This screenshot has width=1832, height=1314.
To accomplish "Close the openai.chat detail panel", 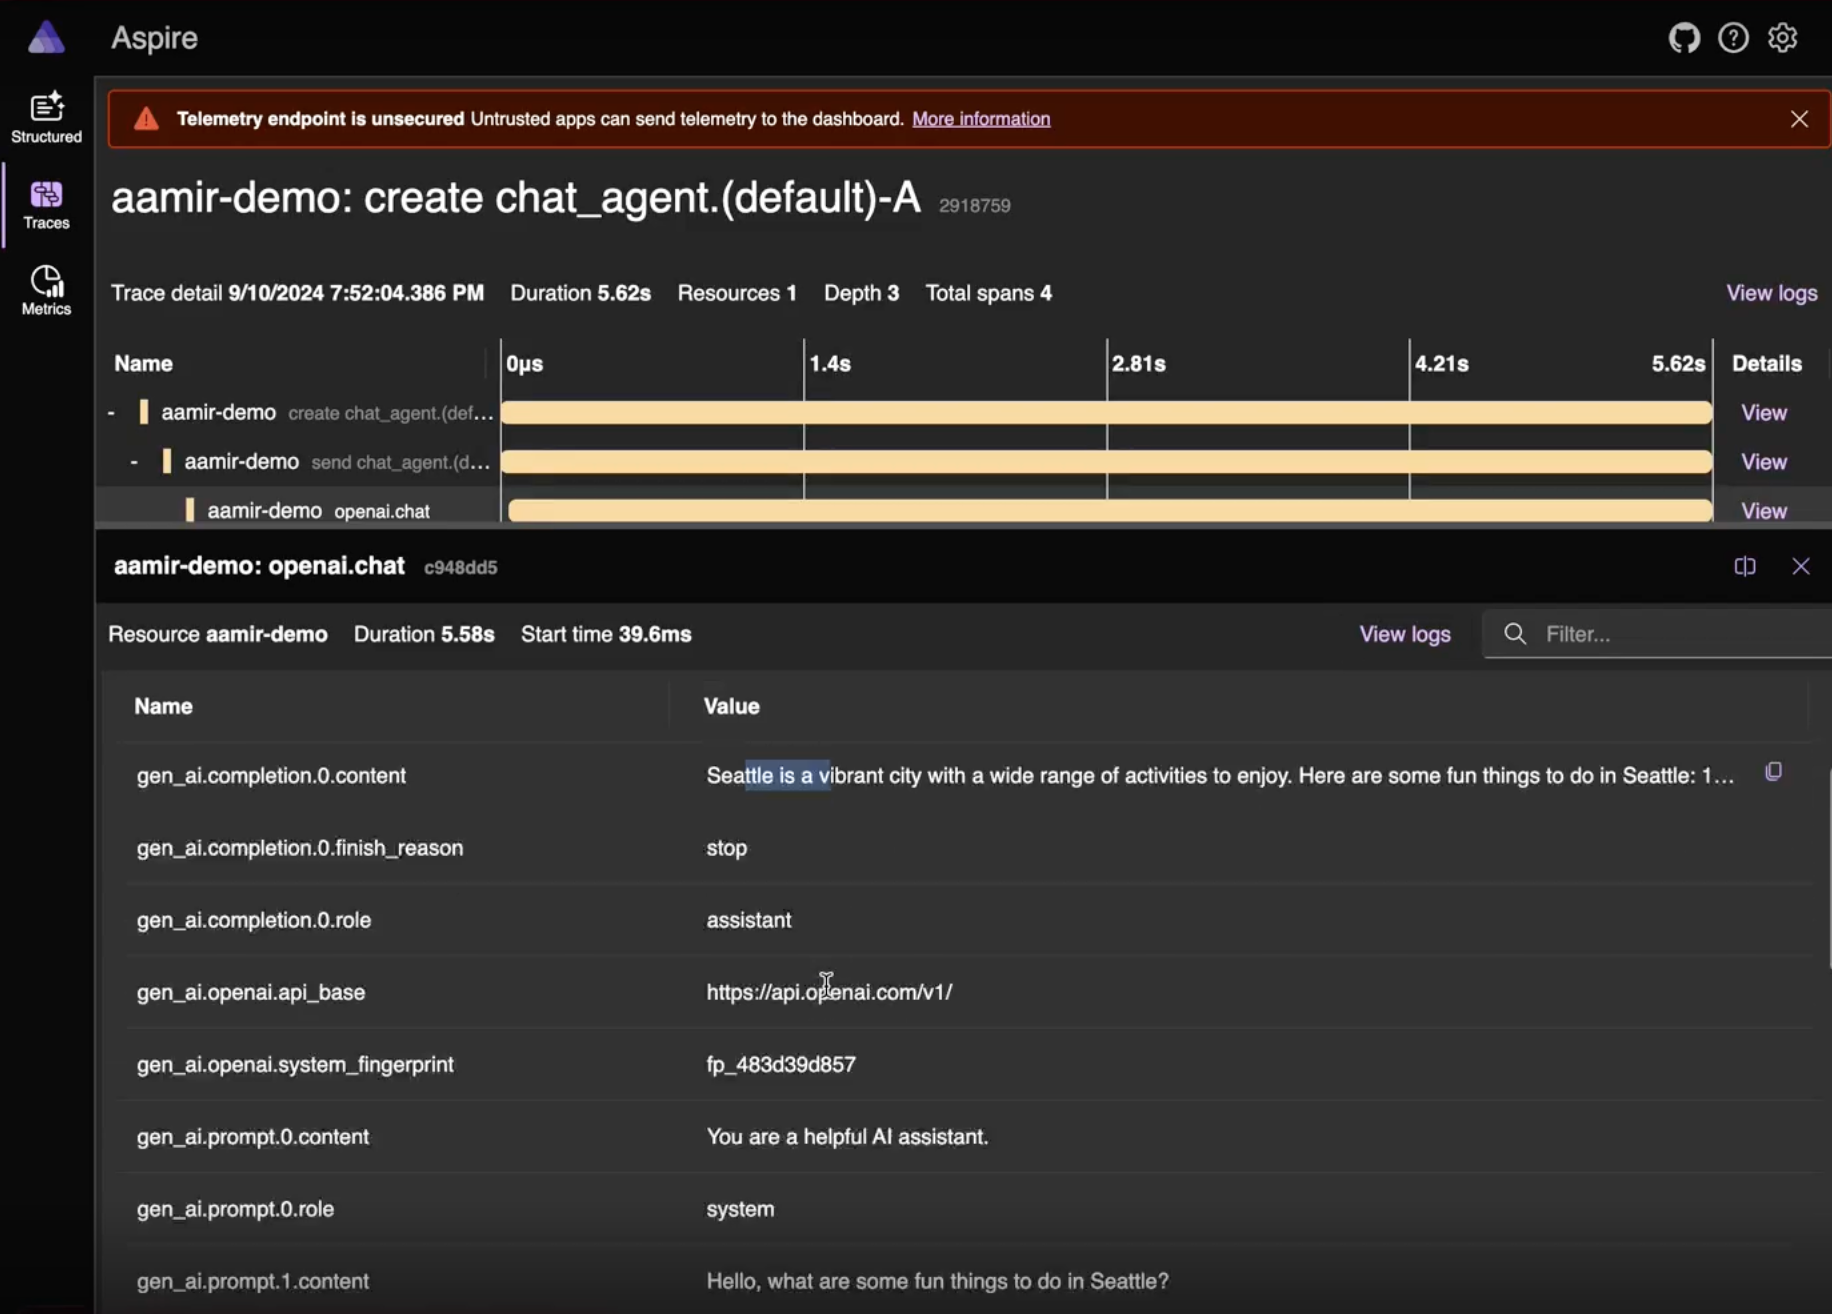I will coord(1801,566).
